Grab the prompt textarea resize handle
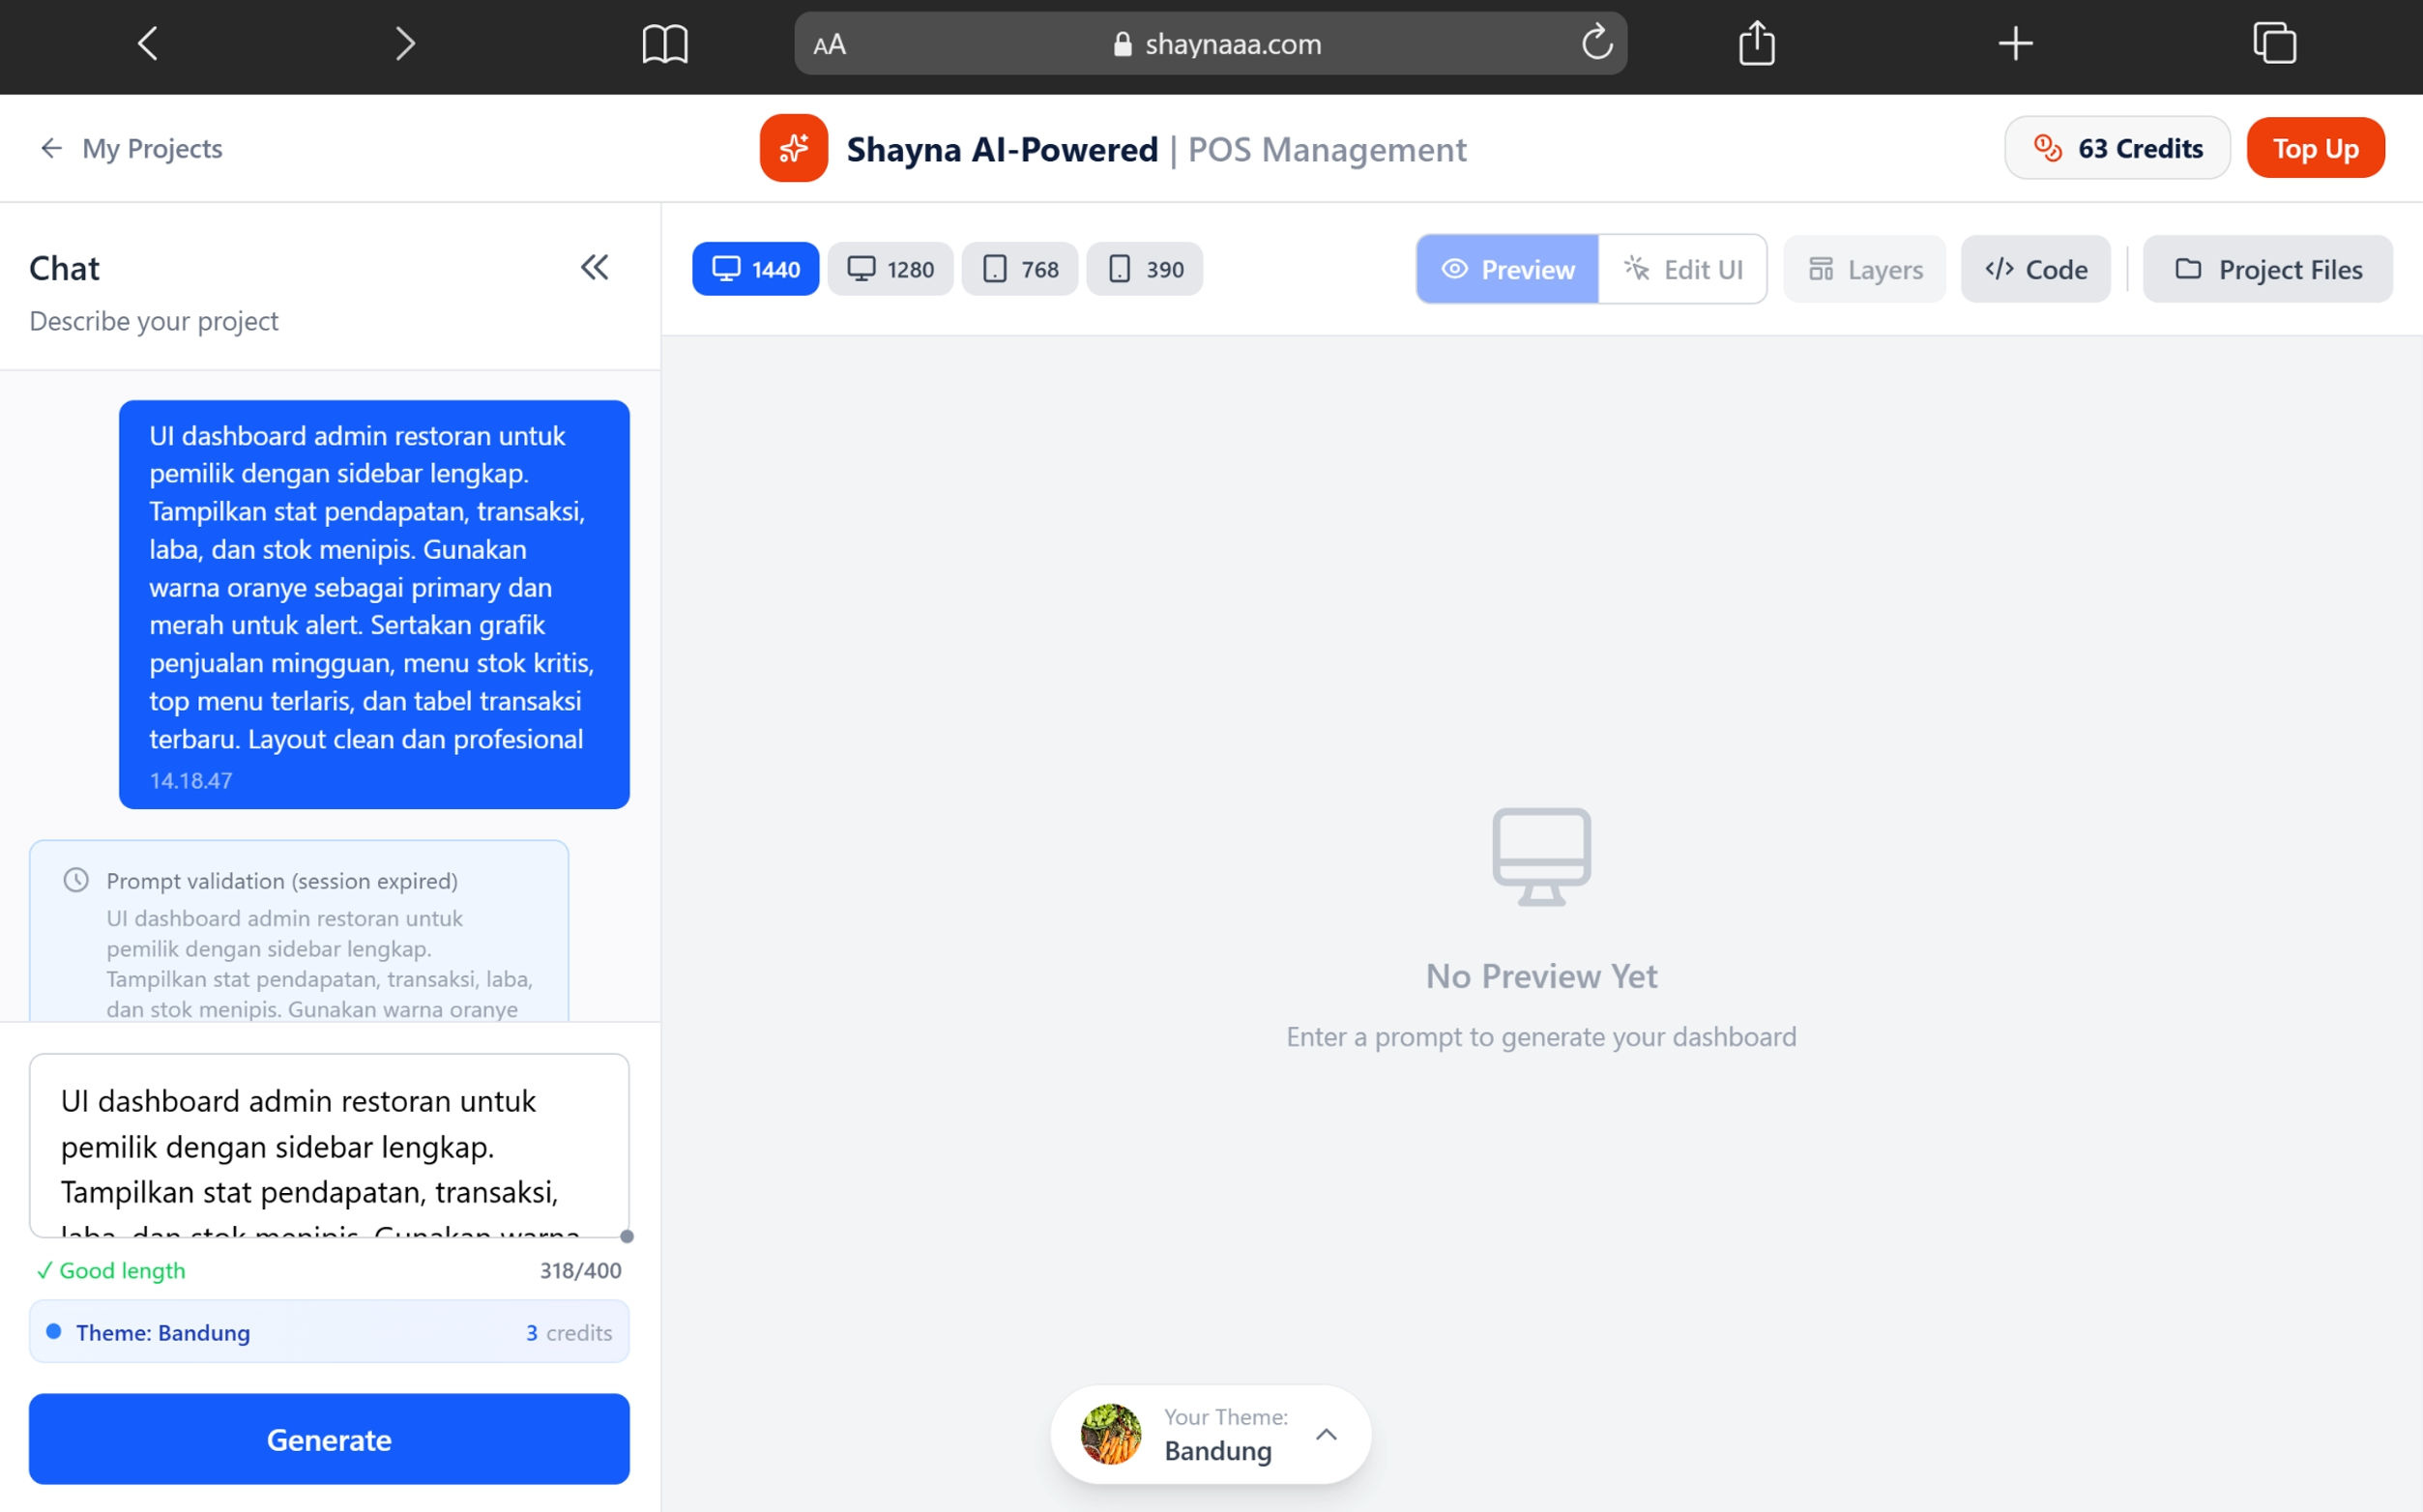The width and height of the screenshot is (2423, 1512). [x=627, y=1236]
